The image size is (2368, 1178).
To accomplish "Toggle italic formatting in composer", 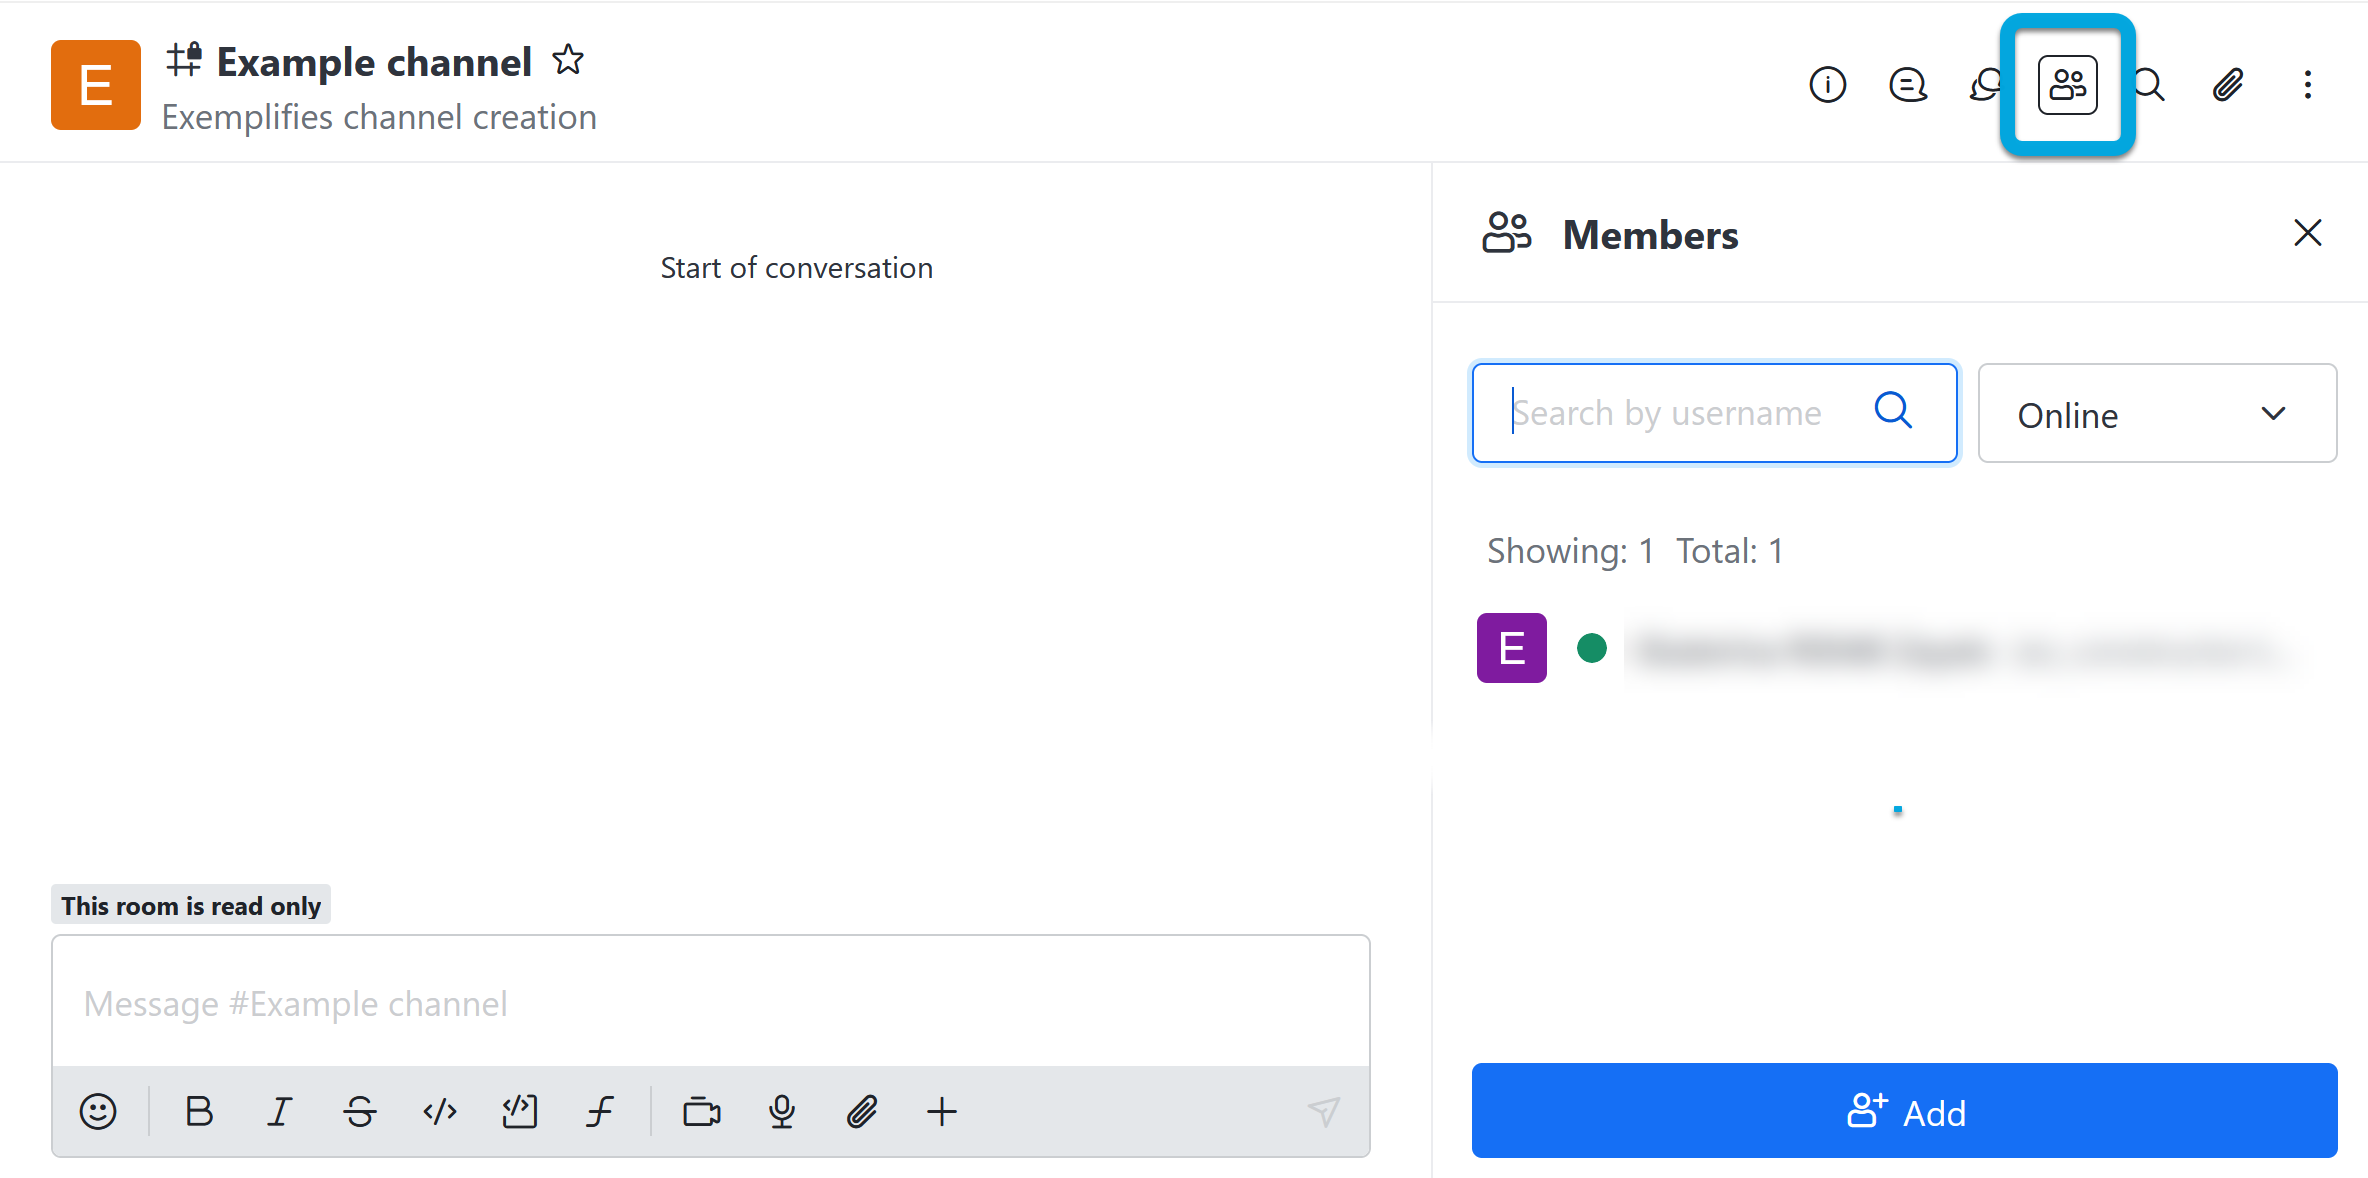I will (280, 1111).
